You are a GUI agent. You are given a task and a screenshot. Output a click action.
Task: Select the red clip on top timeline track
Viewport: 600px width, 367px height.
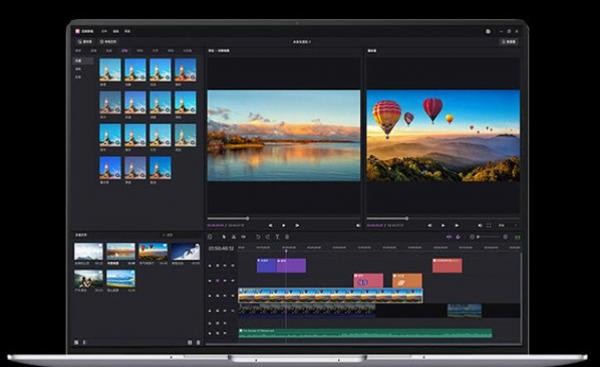point(447,266)
